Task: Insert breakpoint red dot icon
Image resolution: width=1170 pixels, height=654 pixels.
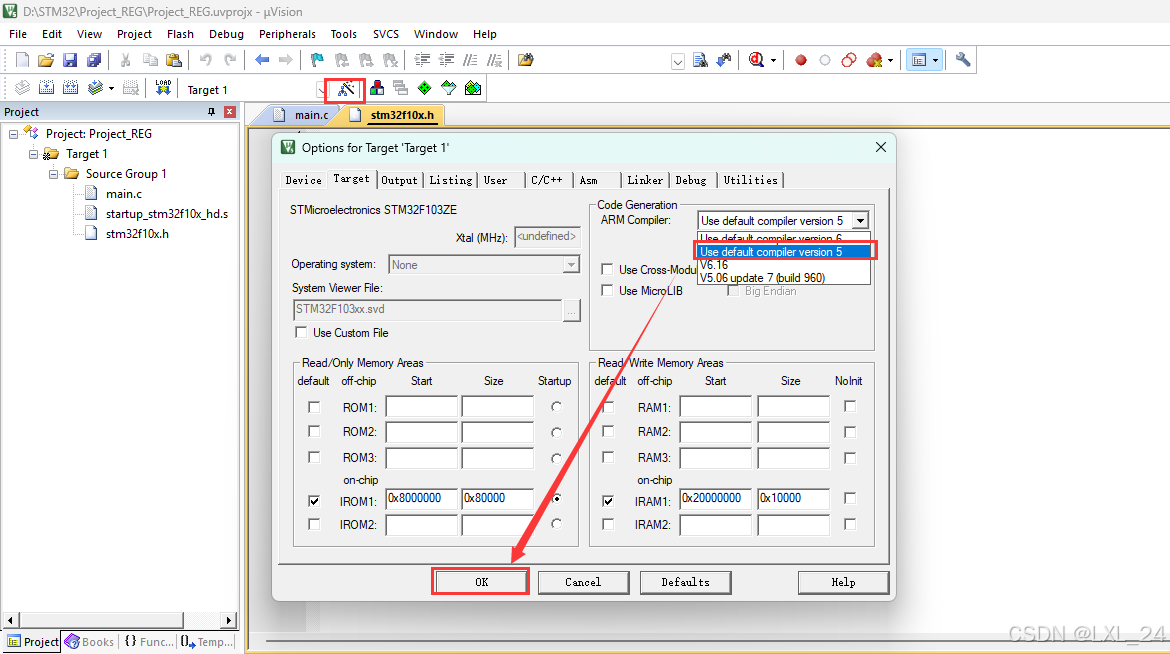Action: [801, 60]
